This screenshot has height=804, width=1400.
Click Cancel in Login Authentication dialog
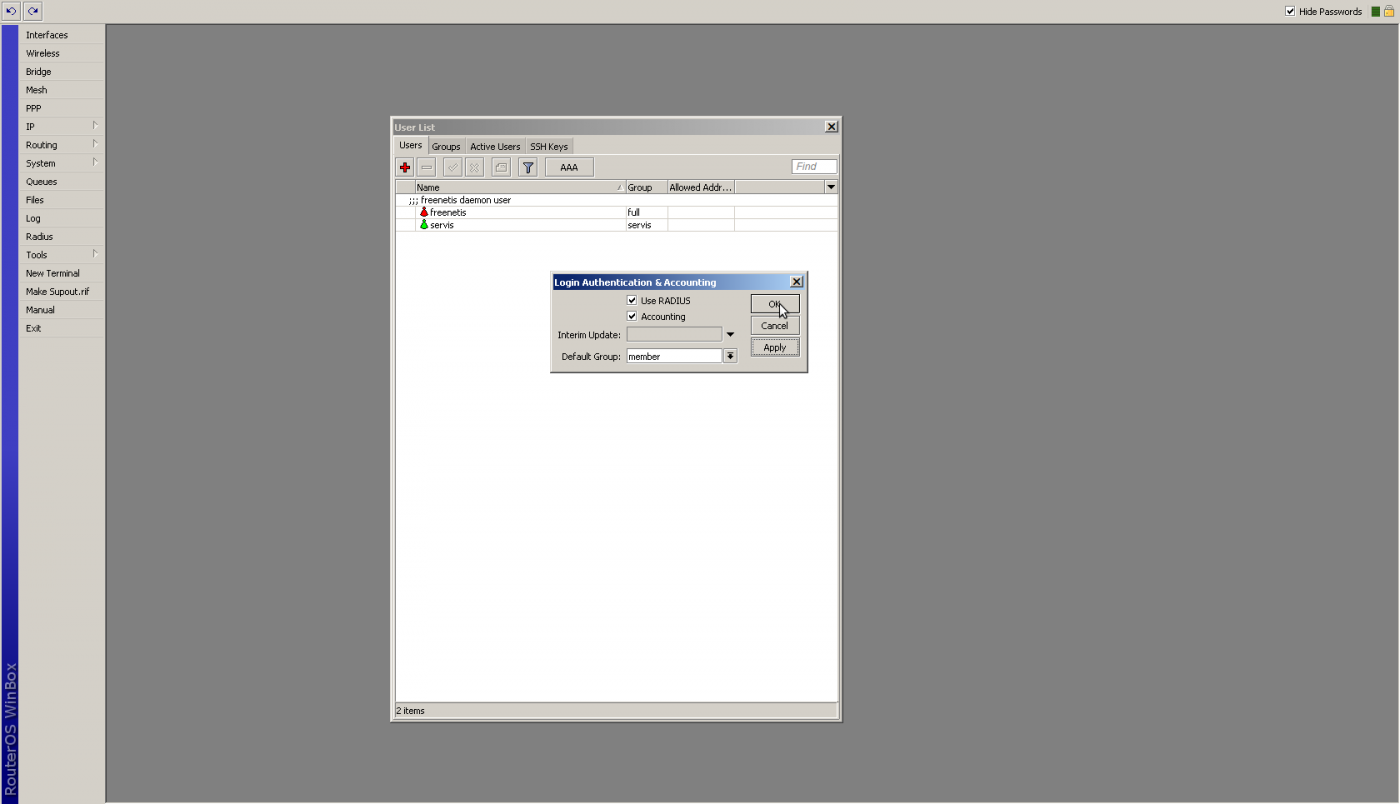pyautogui.click(x=775, y=326)
